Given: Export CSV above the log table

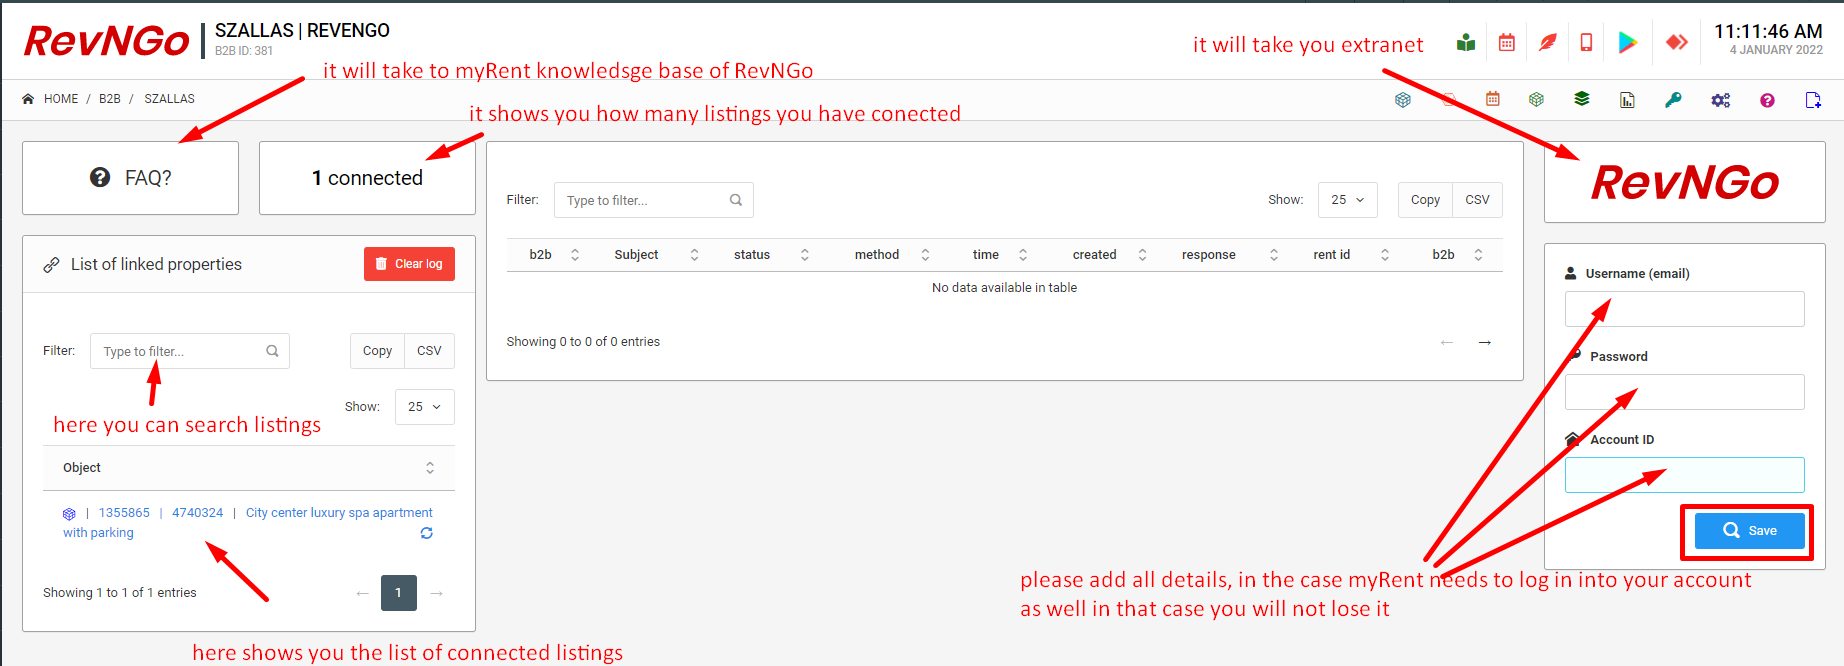Looking at the screenshot, I should pyautogui.click(x=1477, y=200).
